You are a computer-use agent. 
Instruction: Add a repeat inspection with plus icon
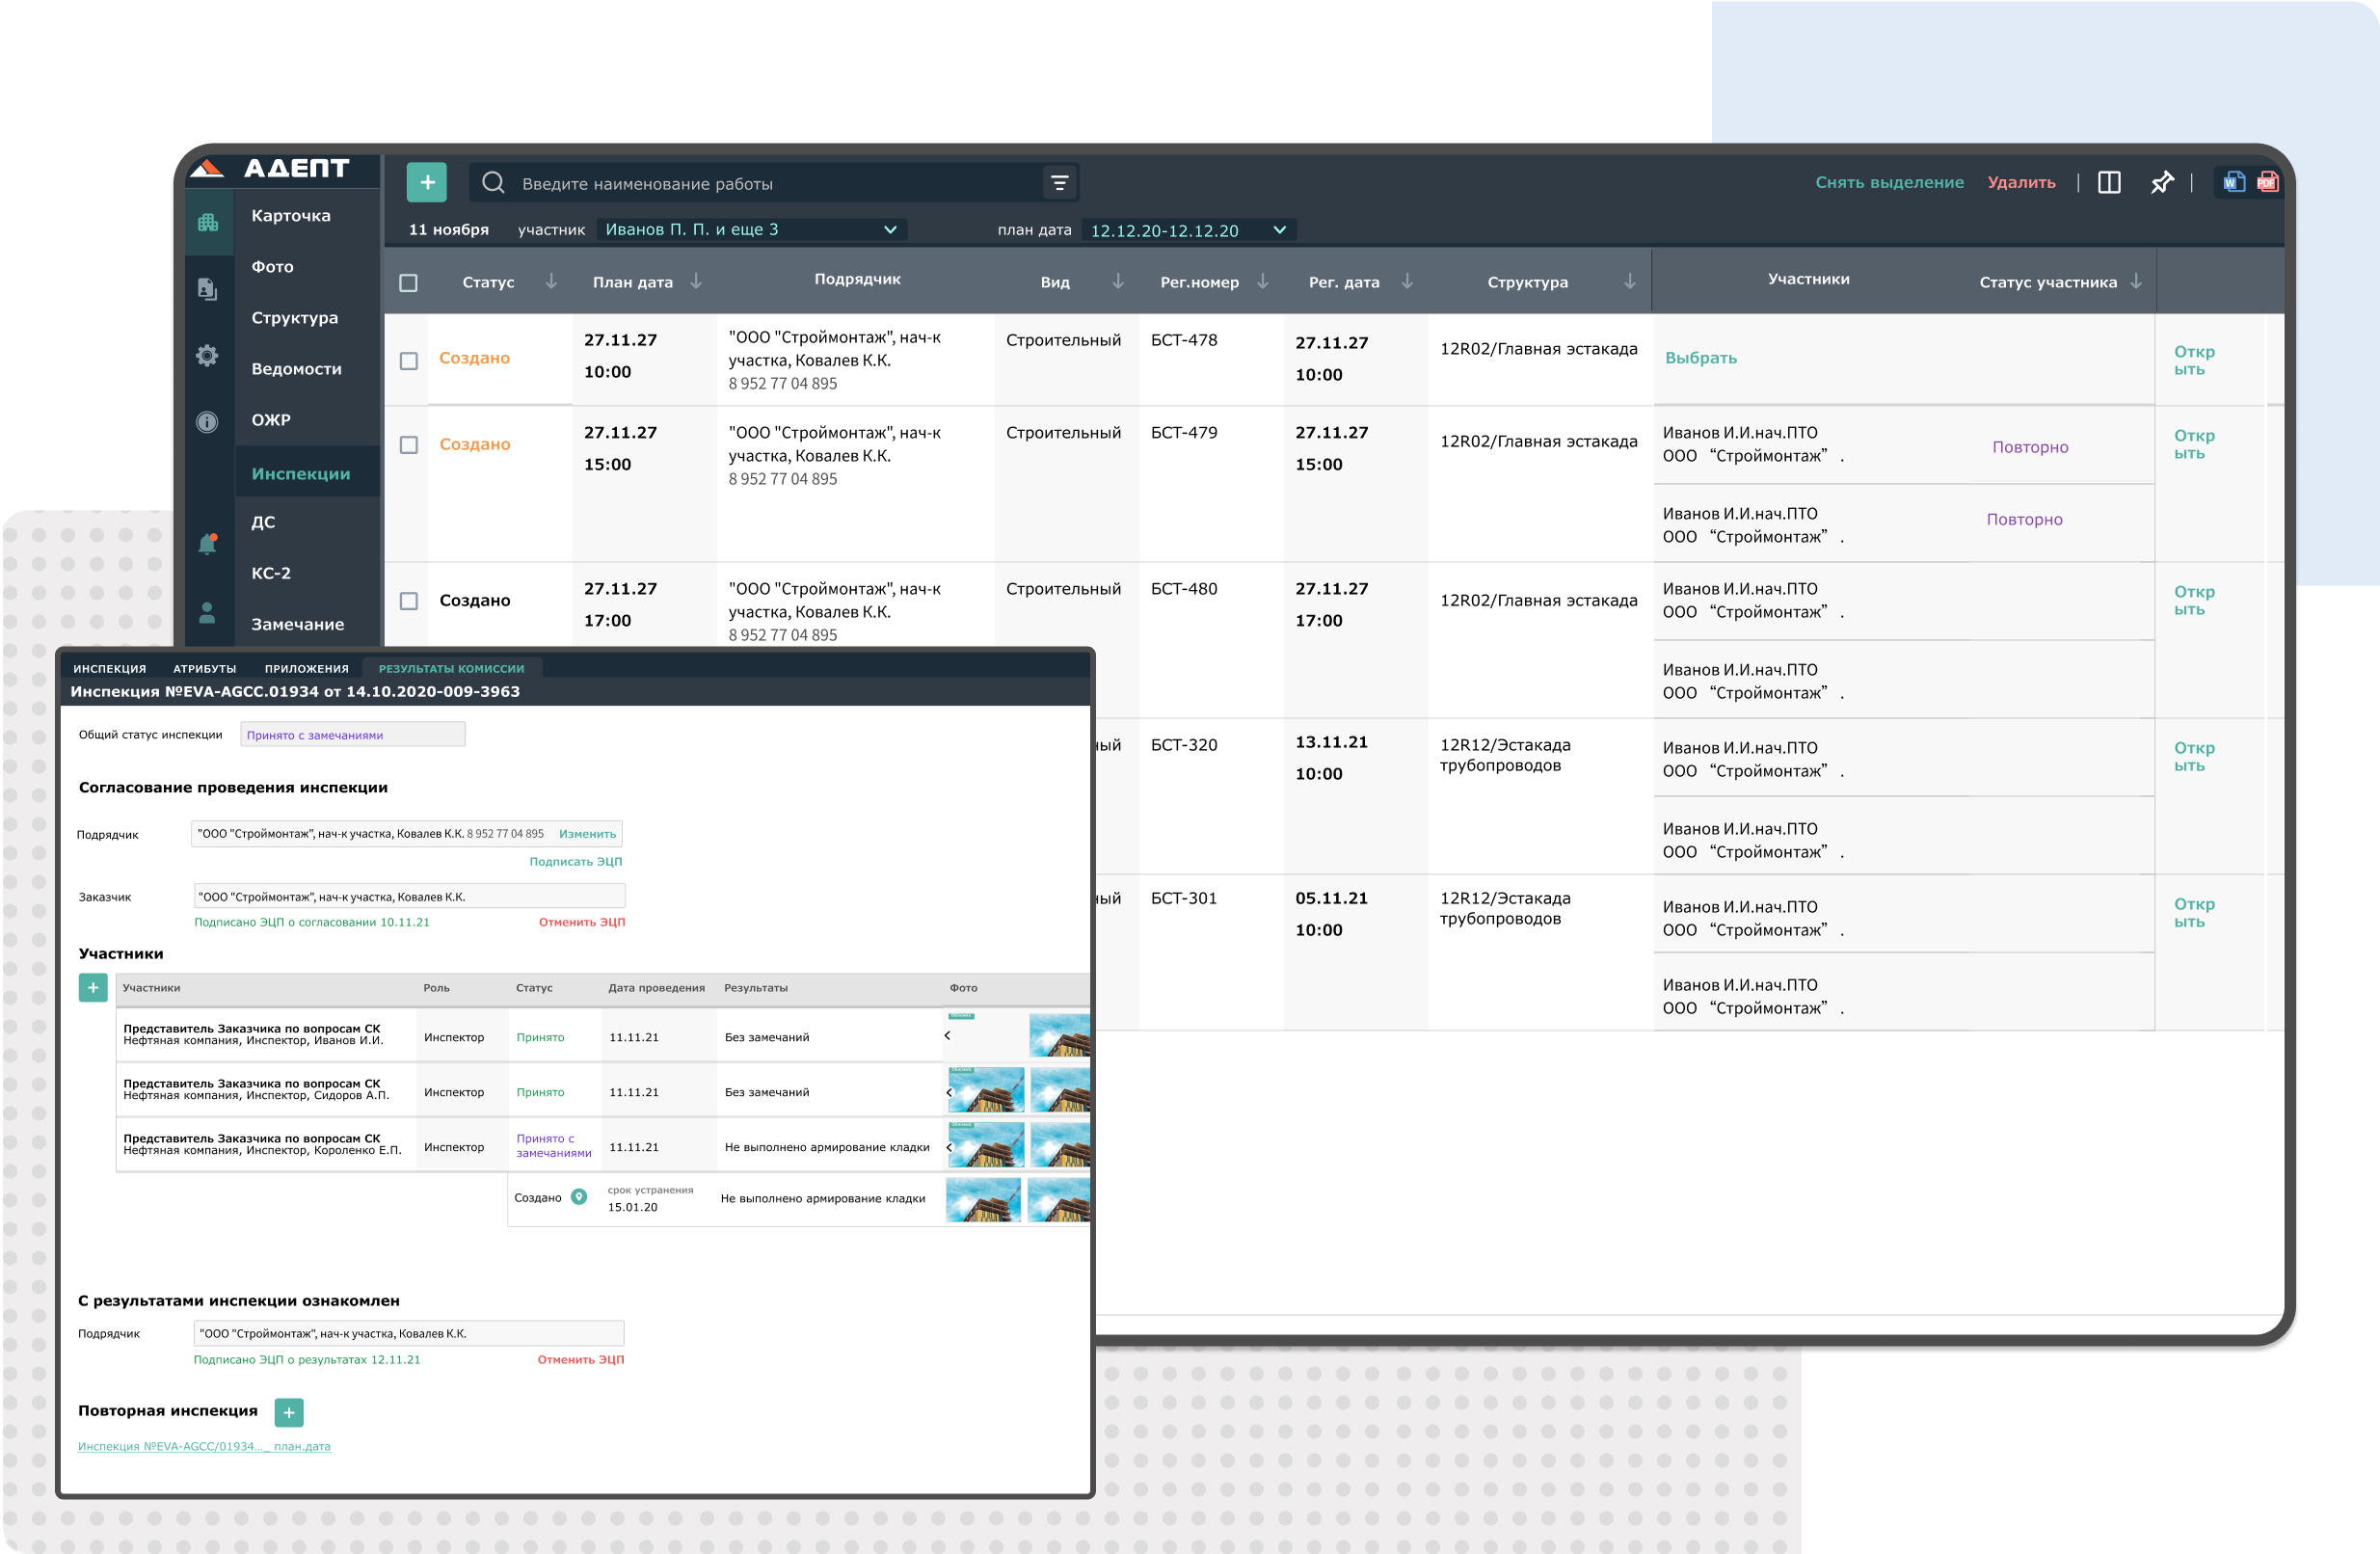point(288,1412)
